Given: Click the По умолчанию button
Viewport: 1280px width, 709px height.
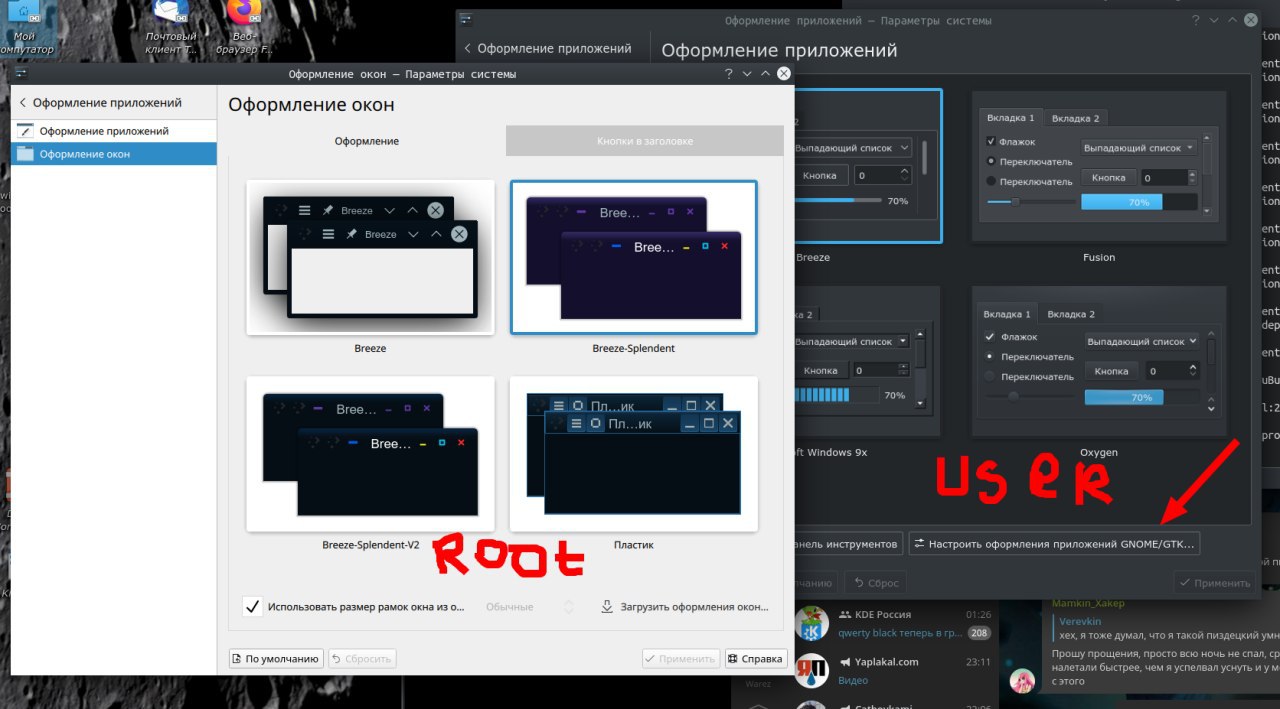Looking at the screenshot, I should coord(276,659).
